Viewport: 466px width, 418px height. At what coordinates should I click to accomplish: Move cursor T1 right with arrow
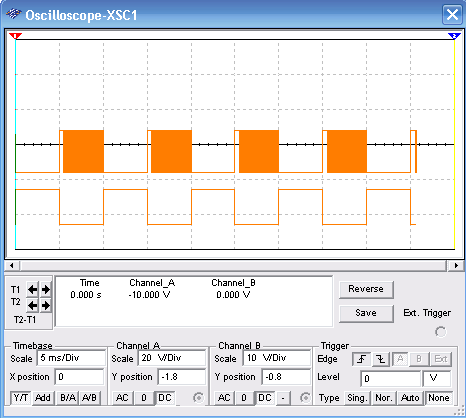pyautogui.click(x=46, y=289)
